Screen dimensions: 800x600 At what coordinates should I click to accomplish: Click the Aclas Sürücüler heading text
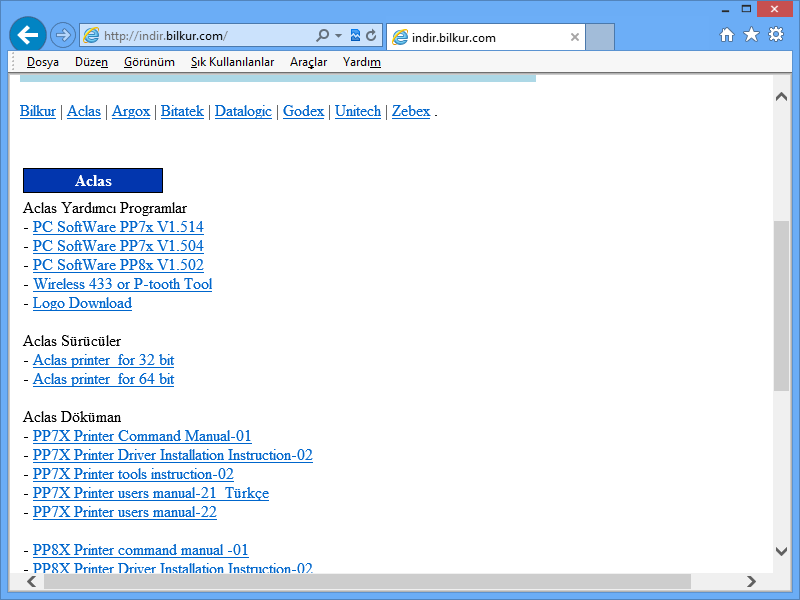click(72, 341)
